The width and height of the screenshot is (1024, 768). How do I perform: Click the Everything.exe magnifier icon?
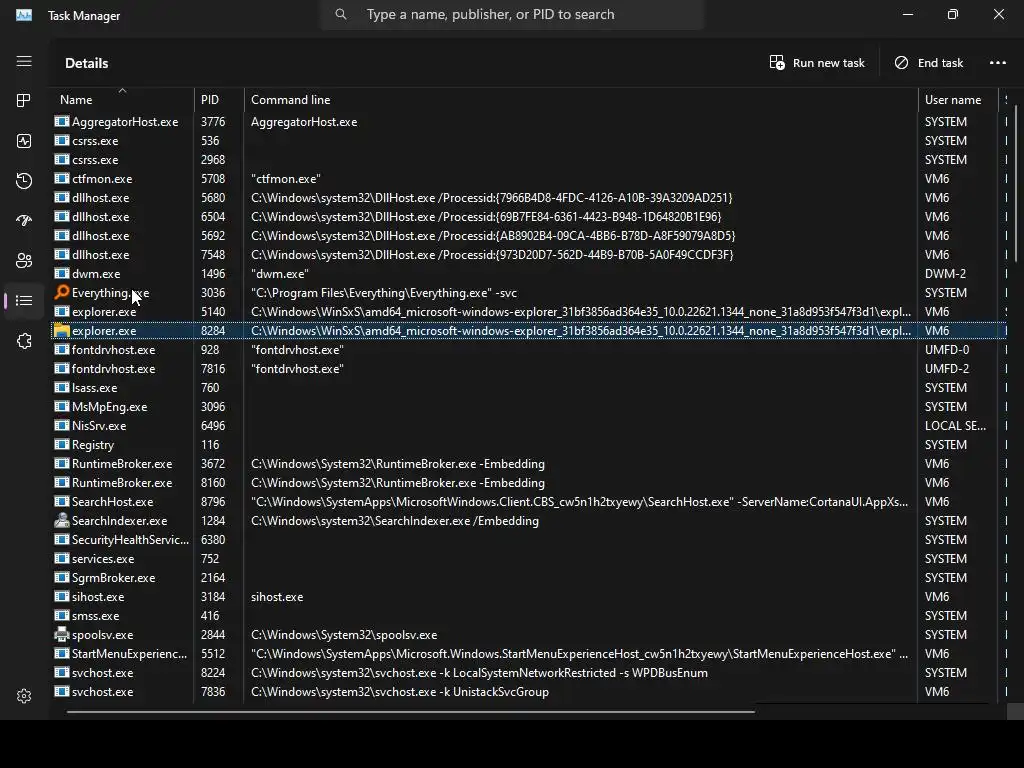[61, 292]
